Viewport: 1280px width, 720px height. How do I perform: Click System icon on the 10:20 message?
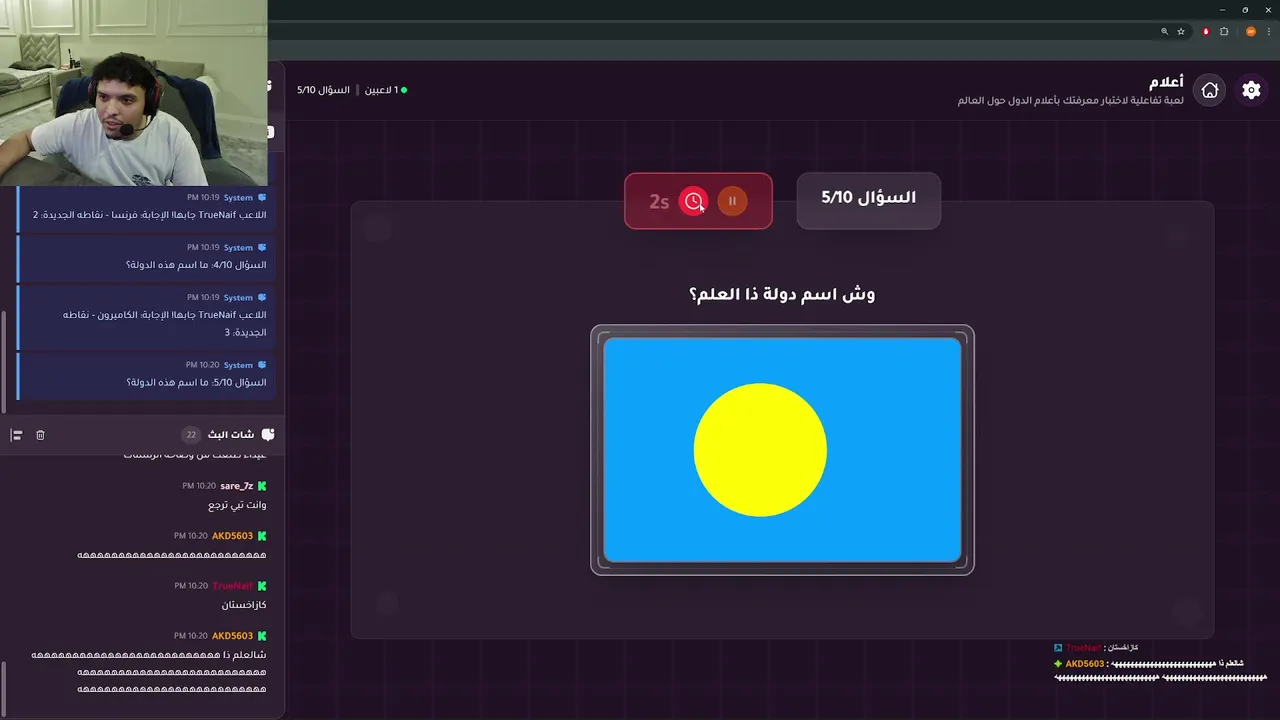click(262, 365)
